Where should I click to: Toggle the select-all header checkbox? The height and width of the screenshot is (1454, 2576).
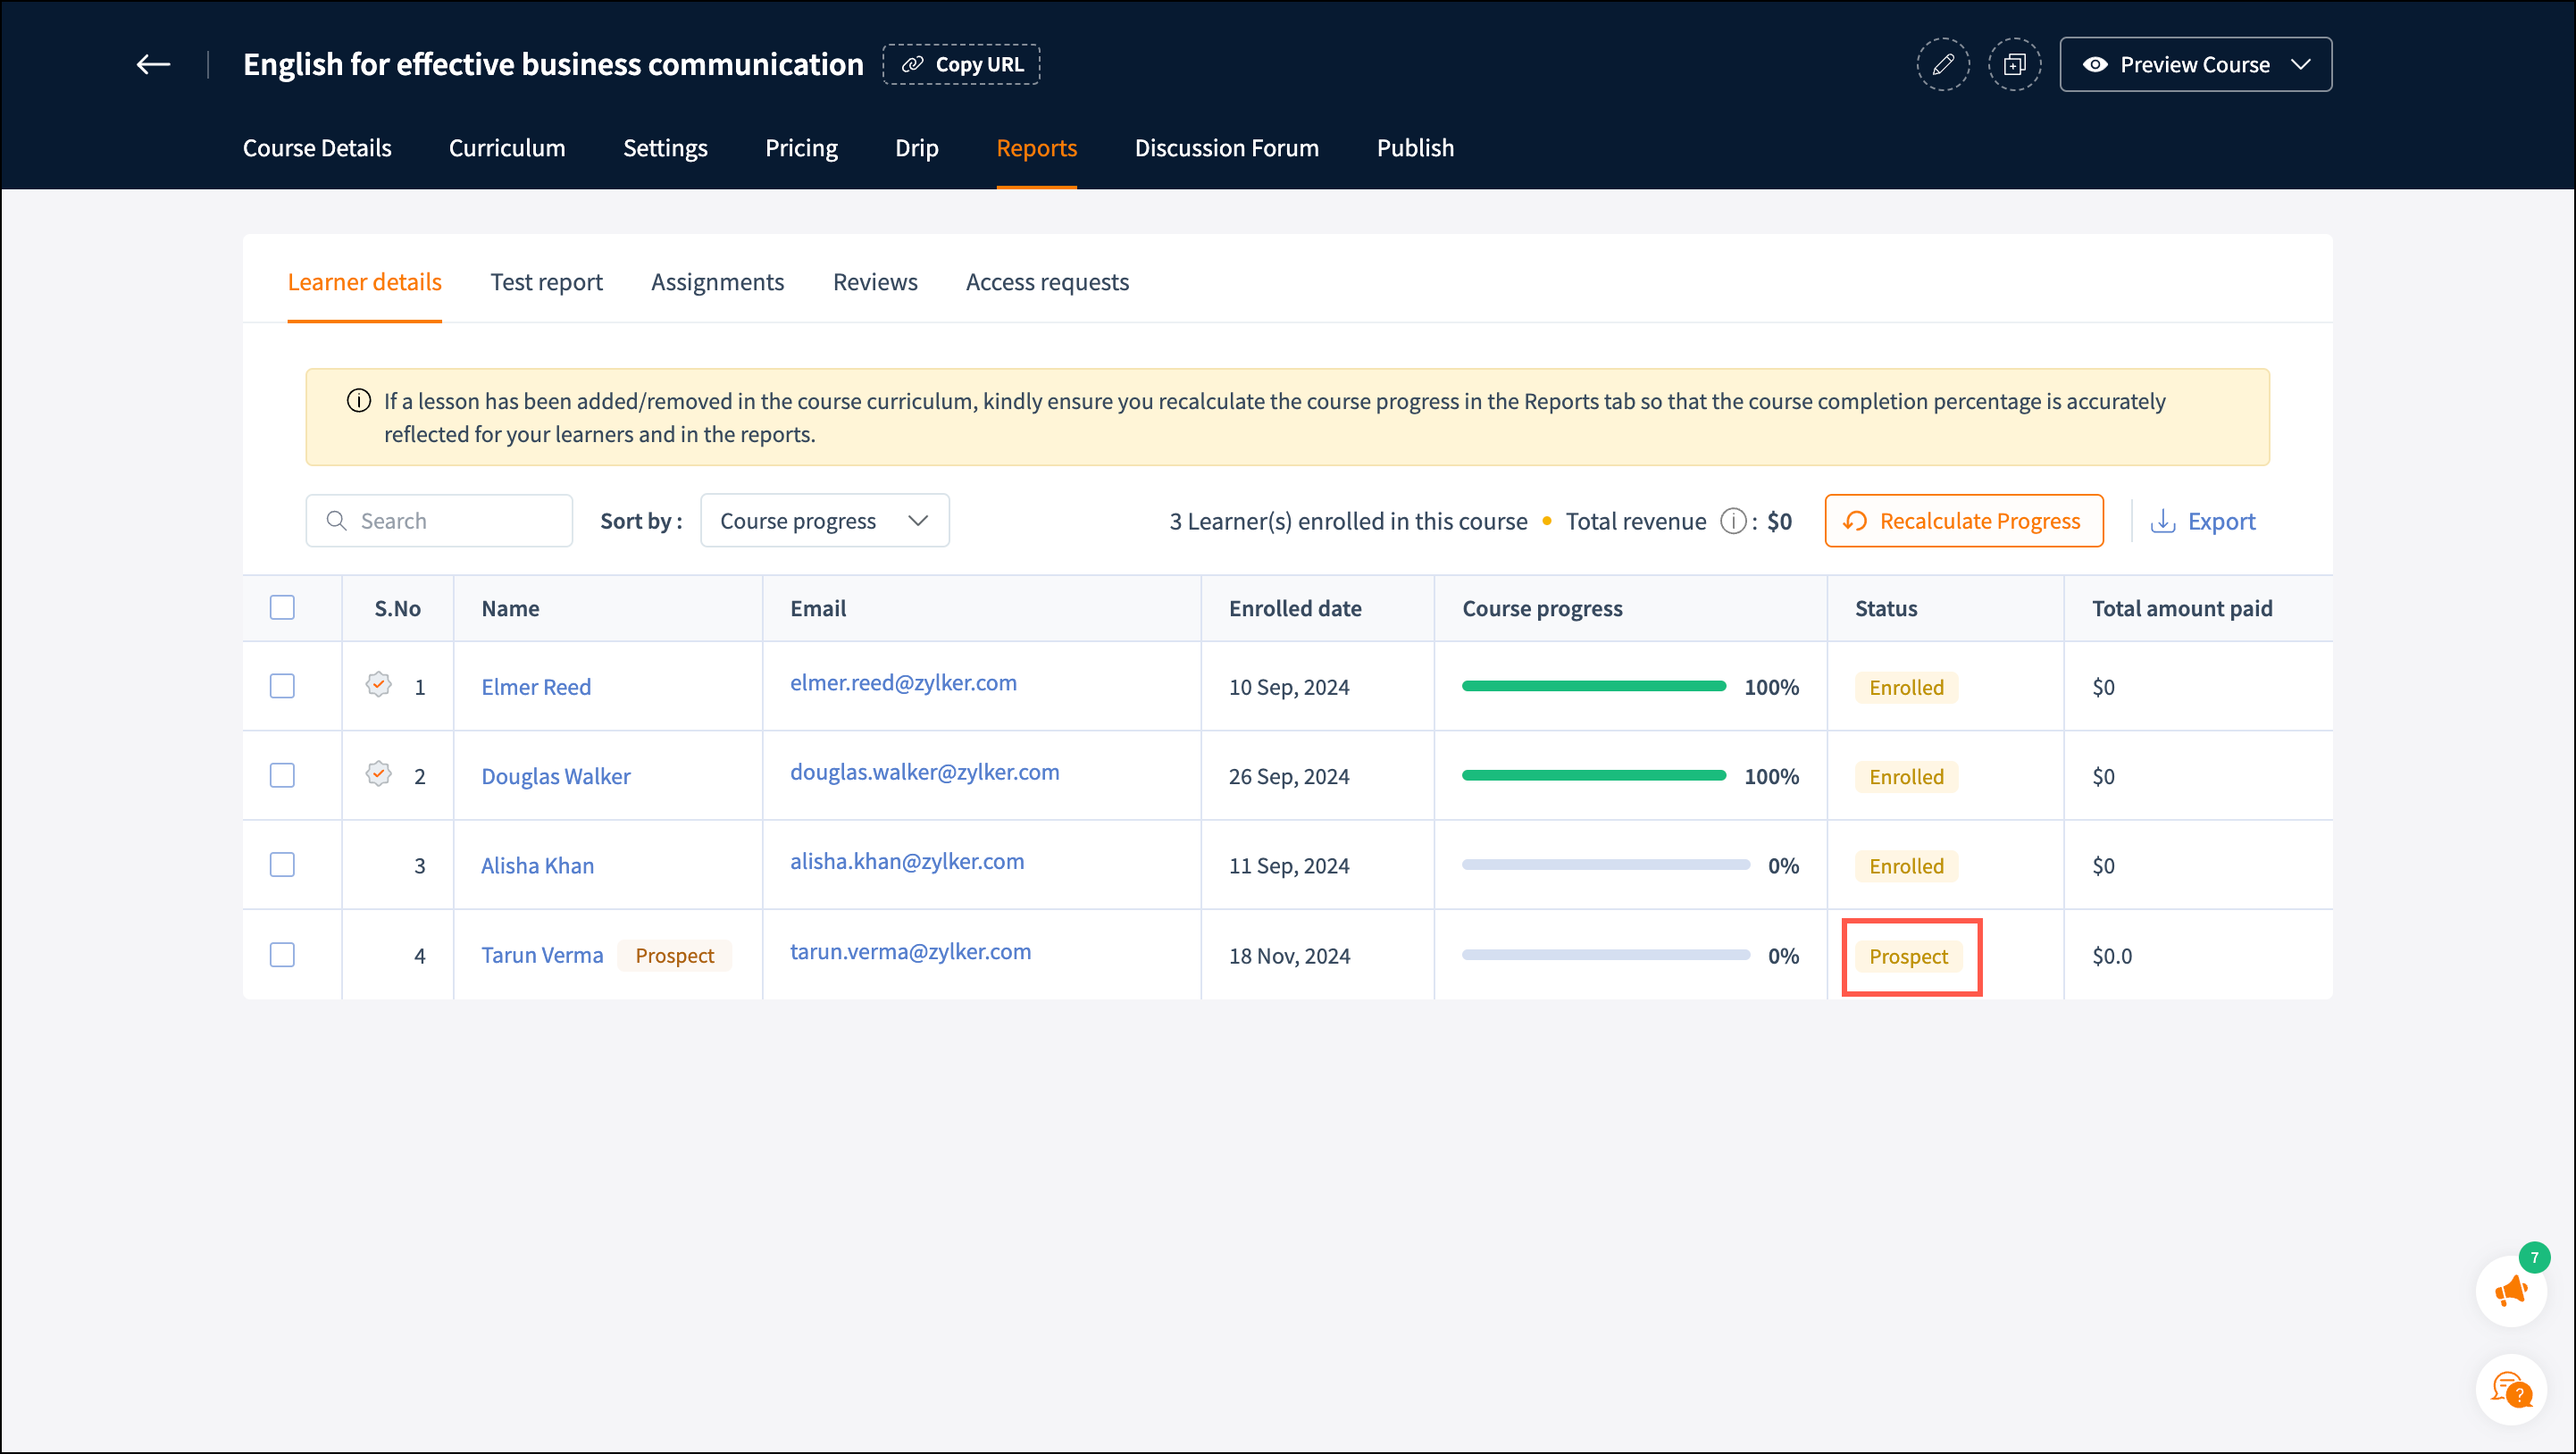tap(282, 608)
